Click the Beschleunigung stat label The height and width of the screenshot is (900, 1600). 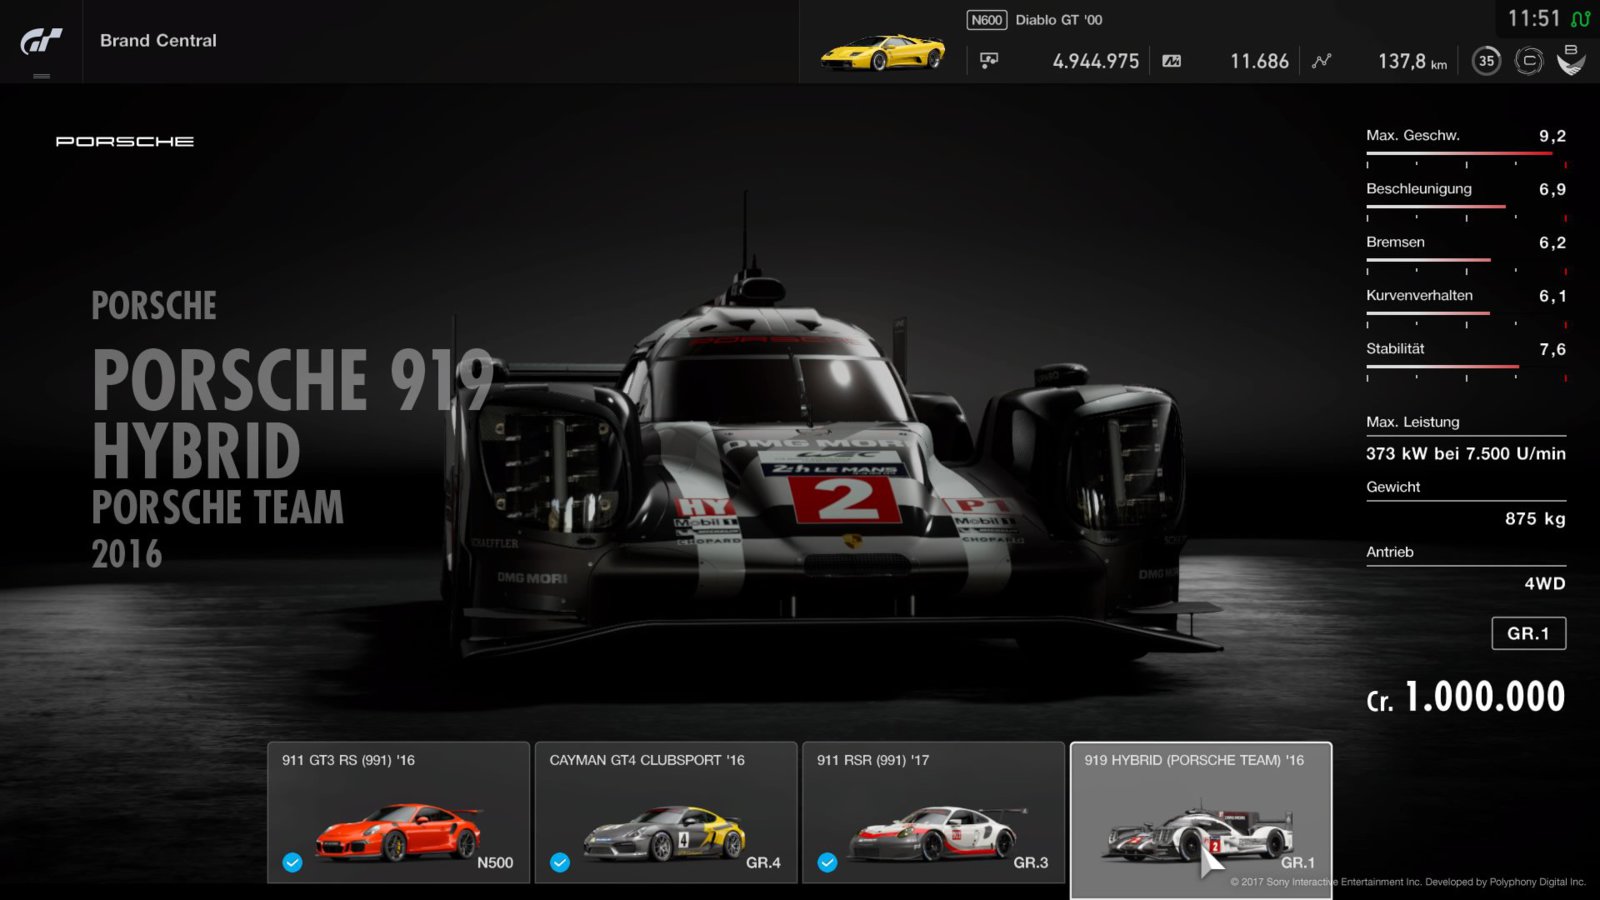(1419, 189)
